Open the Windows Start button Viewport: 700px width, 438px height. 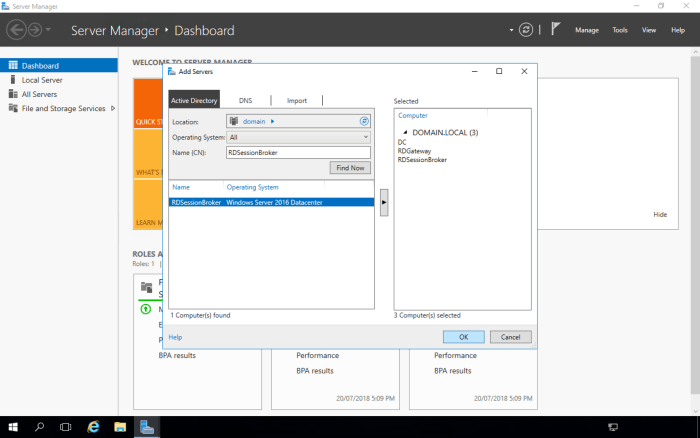(13, 427)
